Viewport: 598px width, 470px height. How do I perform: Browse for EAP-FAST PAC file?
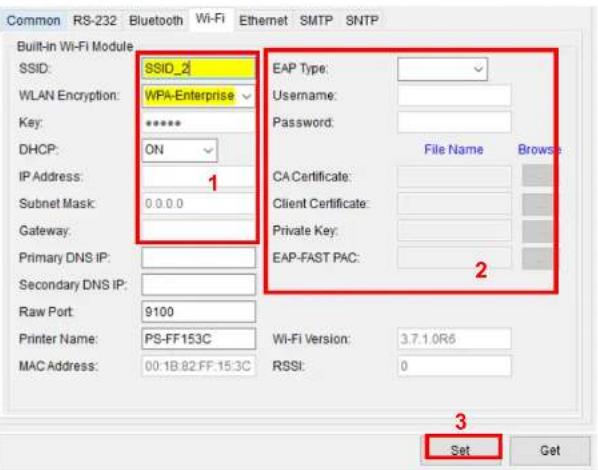[537, 258]
